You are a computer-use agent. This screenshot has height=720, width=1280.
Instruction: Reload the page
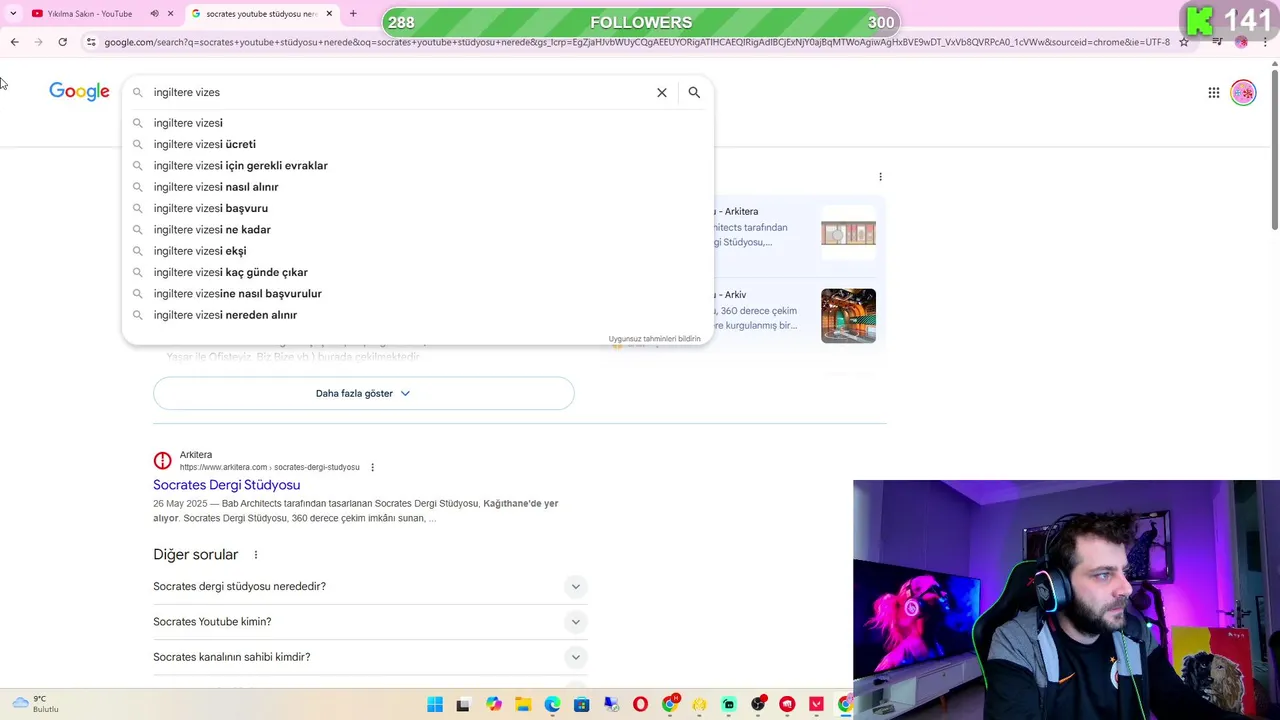click(62, 42)
